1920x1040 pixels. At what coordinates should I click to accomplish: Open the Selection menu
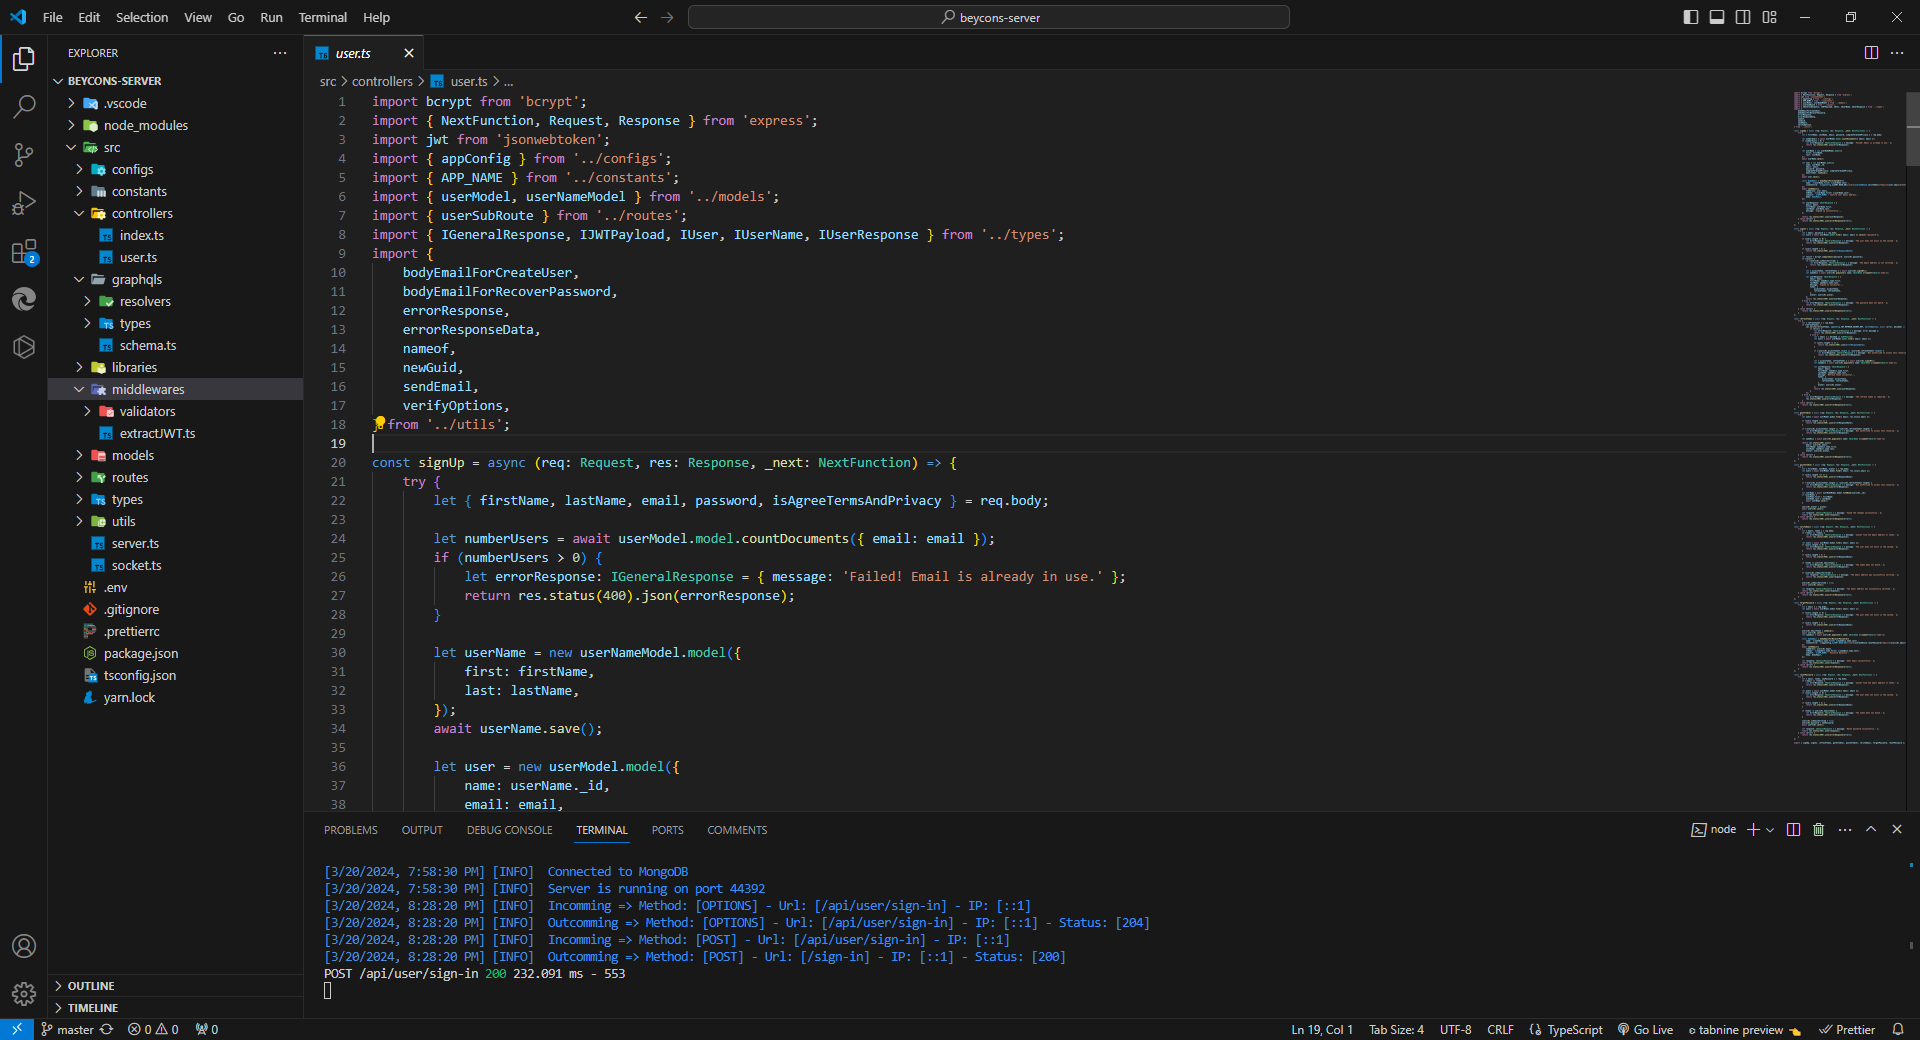pos(142,17)
